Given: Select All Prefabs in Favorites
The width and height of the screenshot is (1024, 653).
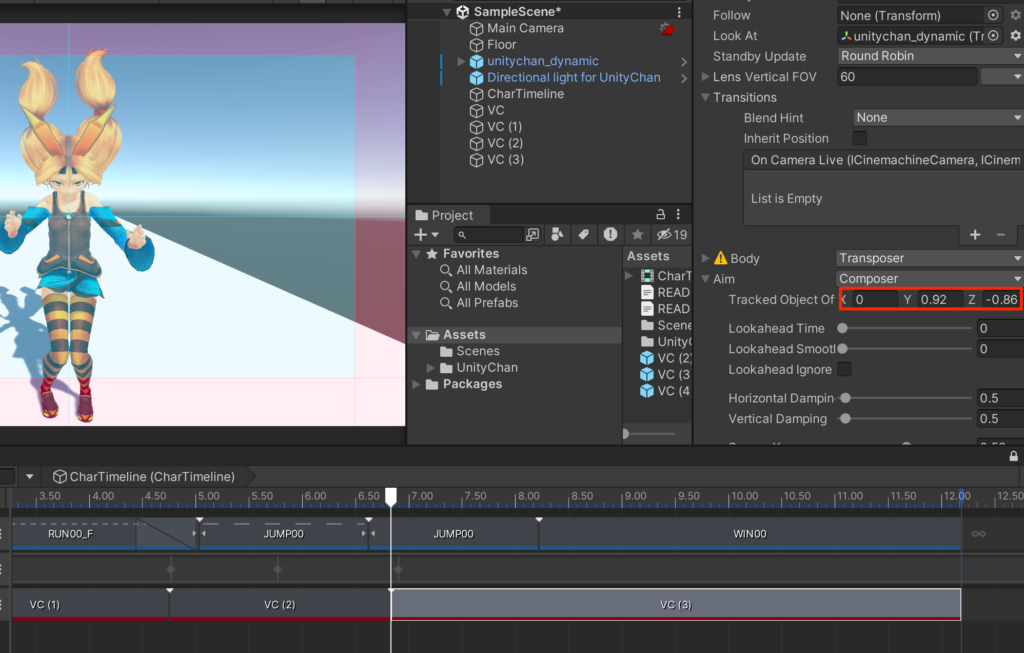Looking at the screenshot, I should [x=487, y=303].
